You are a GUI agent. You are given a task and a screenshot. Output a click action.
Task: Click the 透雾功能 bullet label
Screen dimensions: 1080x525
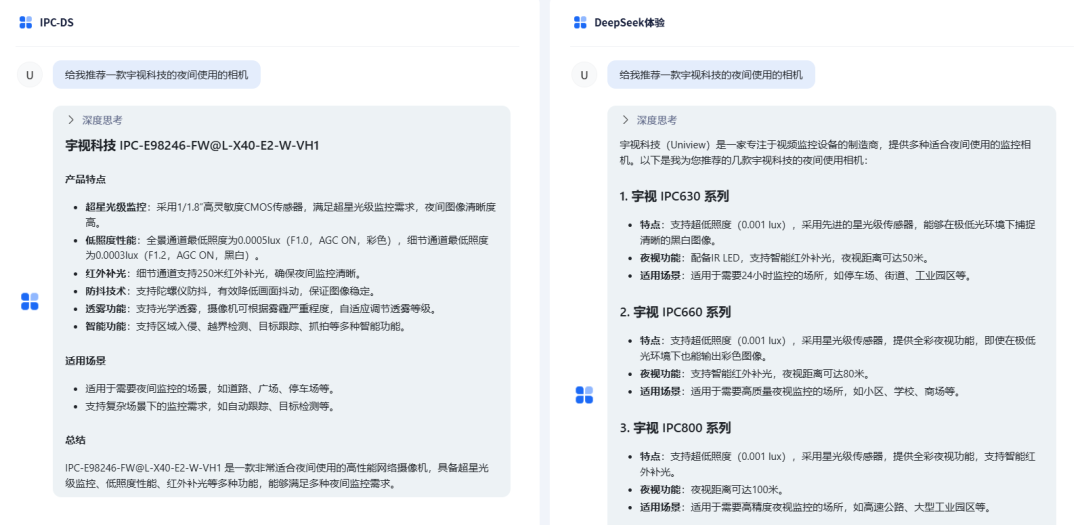(105, 308)
